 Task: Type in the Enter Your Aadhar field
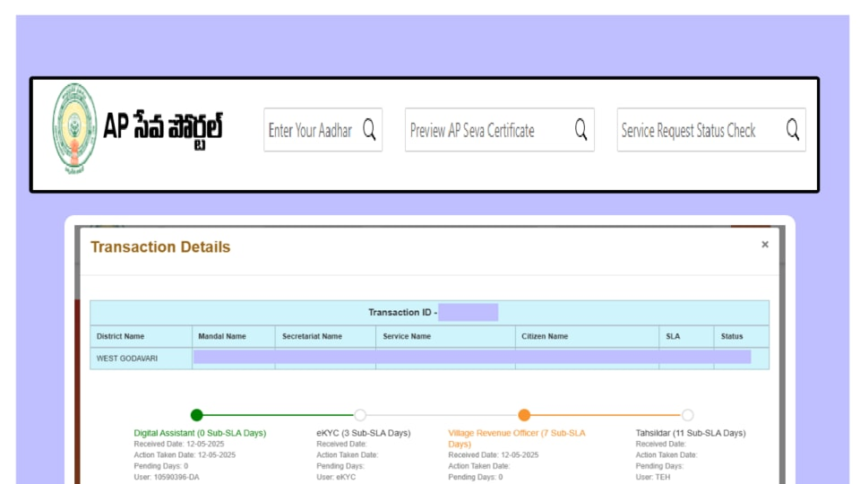tap(310, 130)
